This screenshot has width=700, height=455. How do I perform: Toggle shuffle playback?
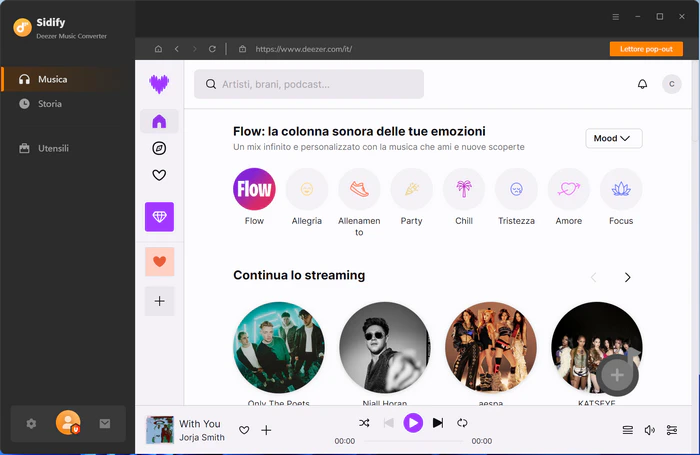click(364, 423)
